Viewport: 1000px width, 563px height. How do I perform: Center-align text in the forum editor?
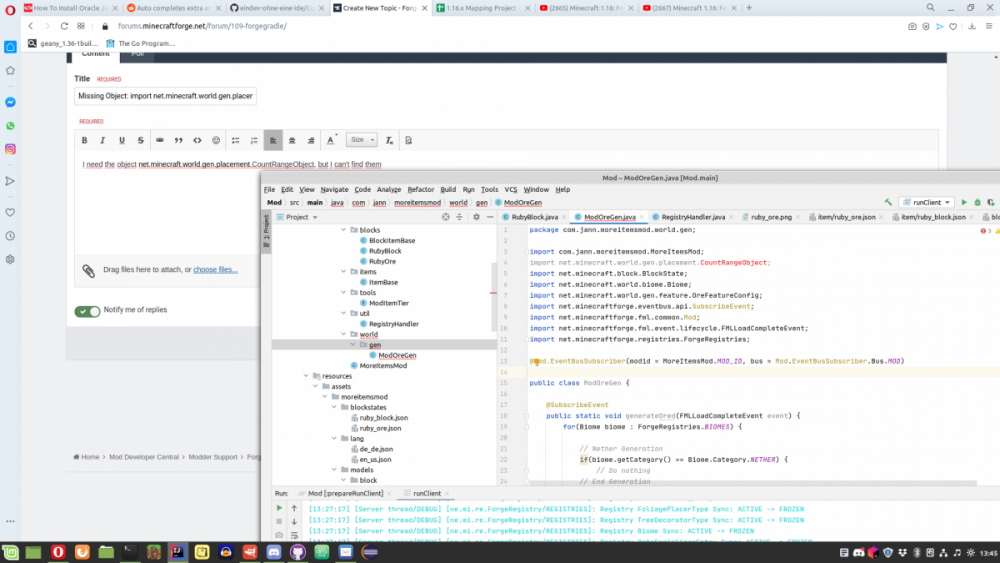click(x=292, y=140)
